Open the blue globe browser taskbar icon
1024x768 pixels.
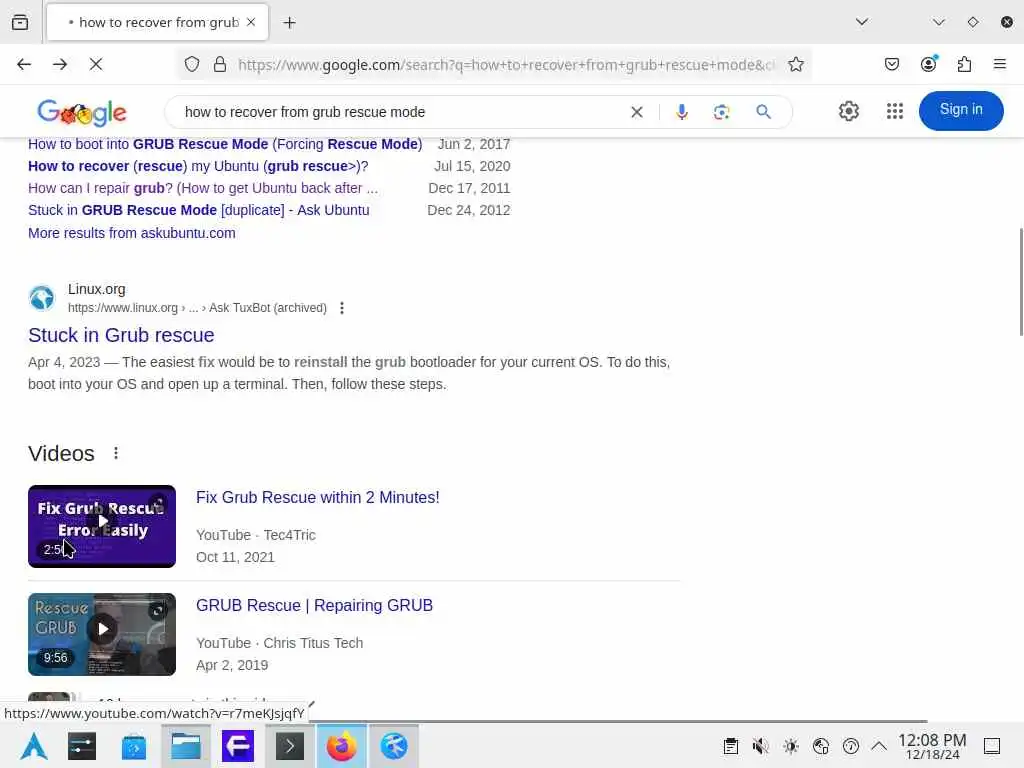click(394, 746)
